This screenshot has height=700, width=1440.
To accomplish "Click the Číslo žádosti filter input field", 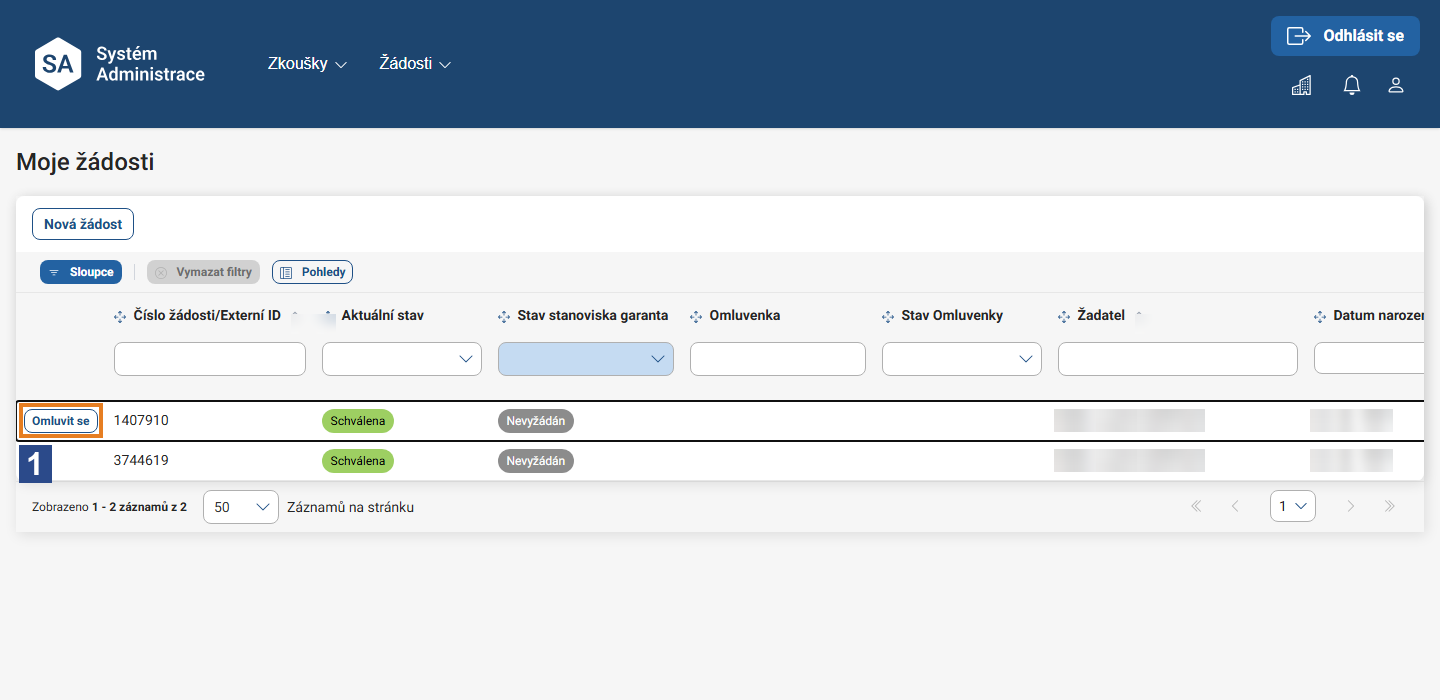I will click(210, 359).
